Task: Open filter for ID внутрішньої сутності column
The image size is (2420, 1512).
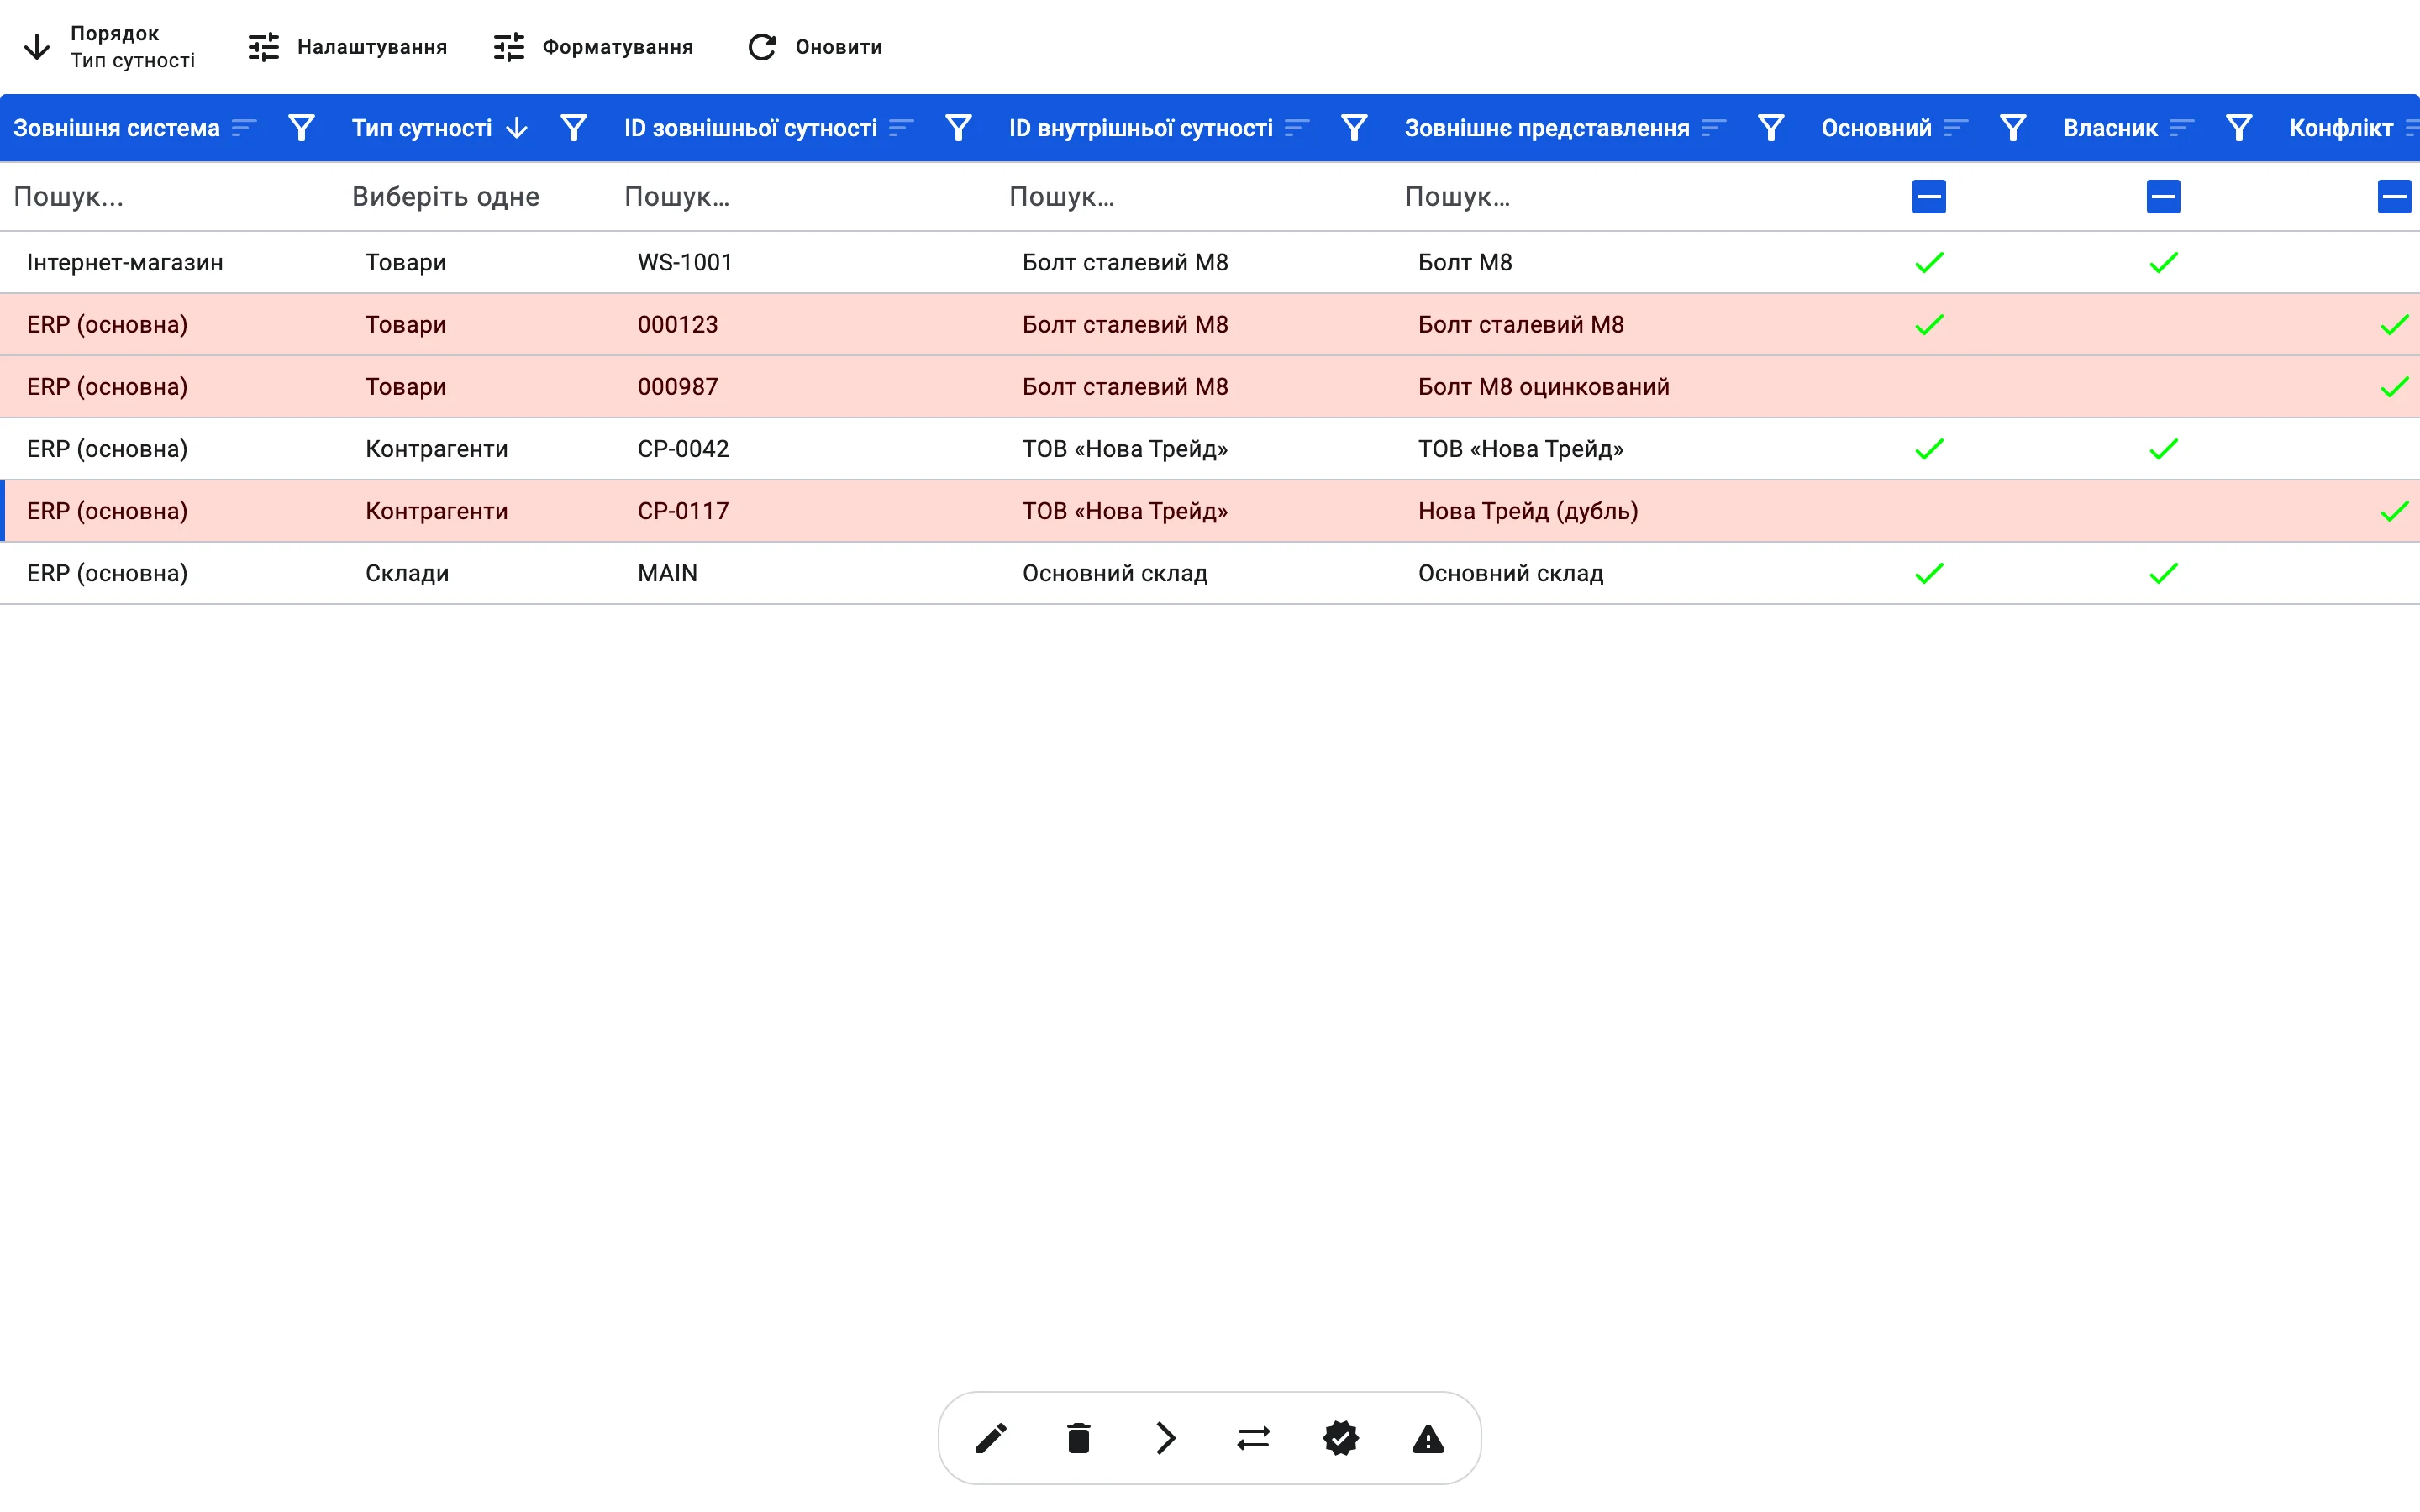Action: [1354, 128]
